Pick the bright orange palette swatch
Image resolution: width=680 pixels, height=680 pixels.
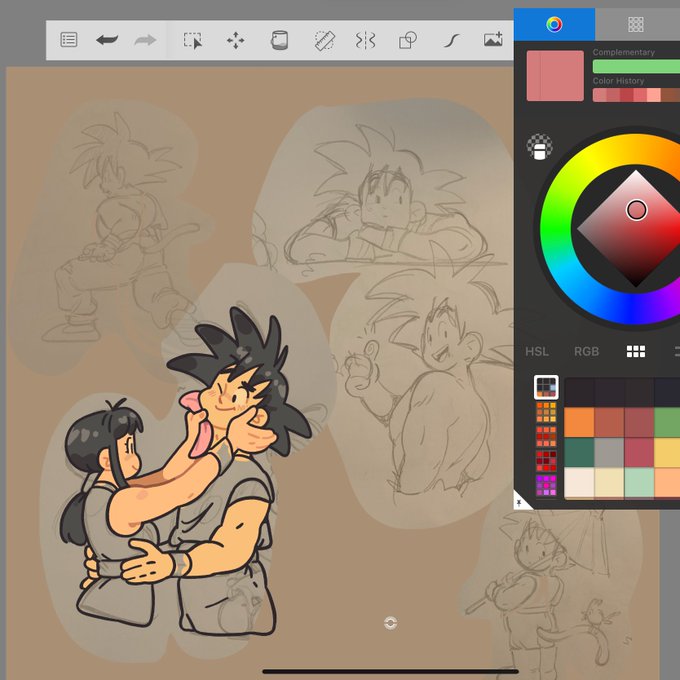(579, 422)
